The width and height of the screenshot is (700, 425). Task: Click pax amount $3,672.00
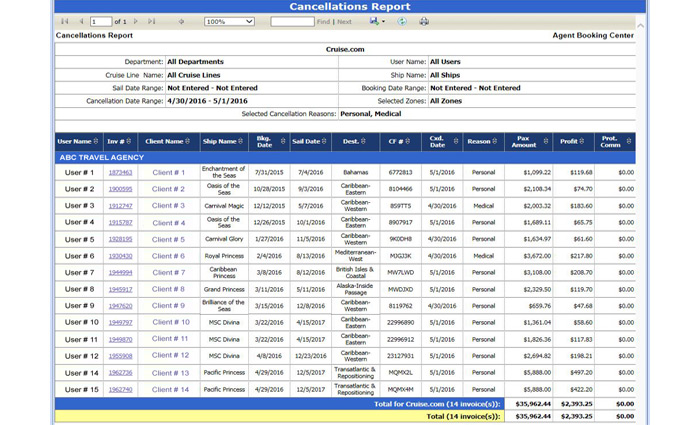point(537,256)
